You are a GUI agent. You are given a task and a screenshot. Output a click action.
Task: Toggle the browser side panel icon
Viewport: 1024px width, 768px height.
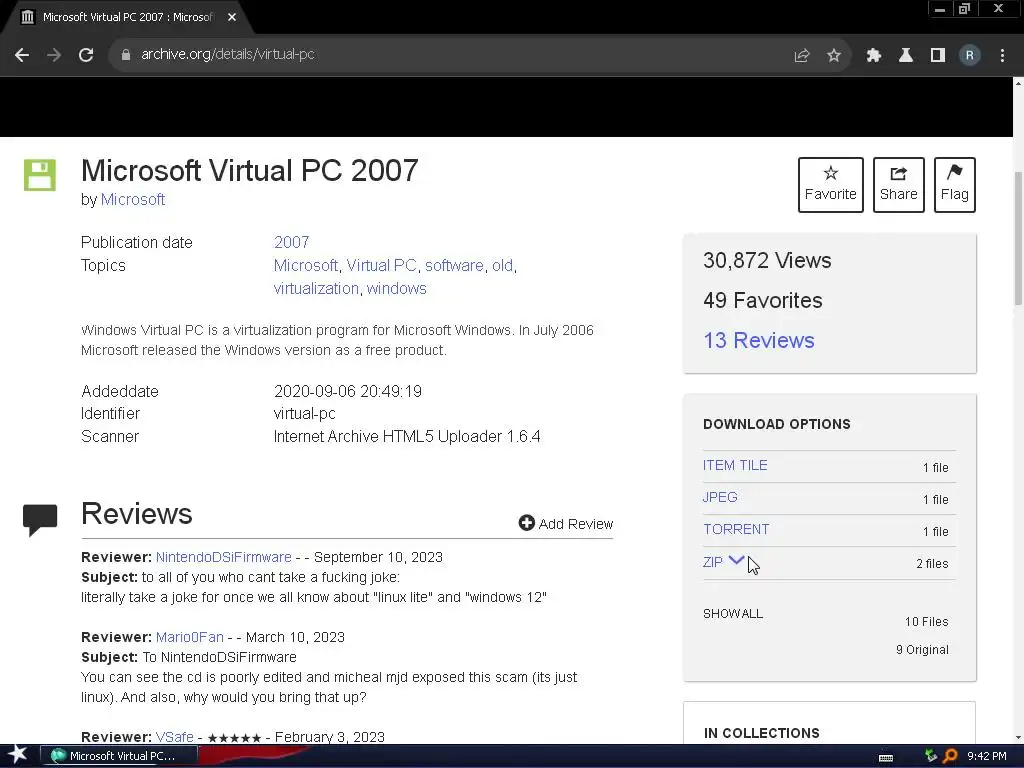(x=938, y=56)
